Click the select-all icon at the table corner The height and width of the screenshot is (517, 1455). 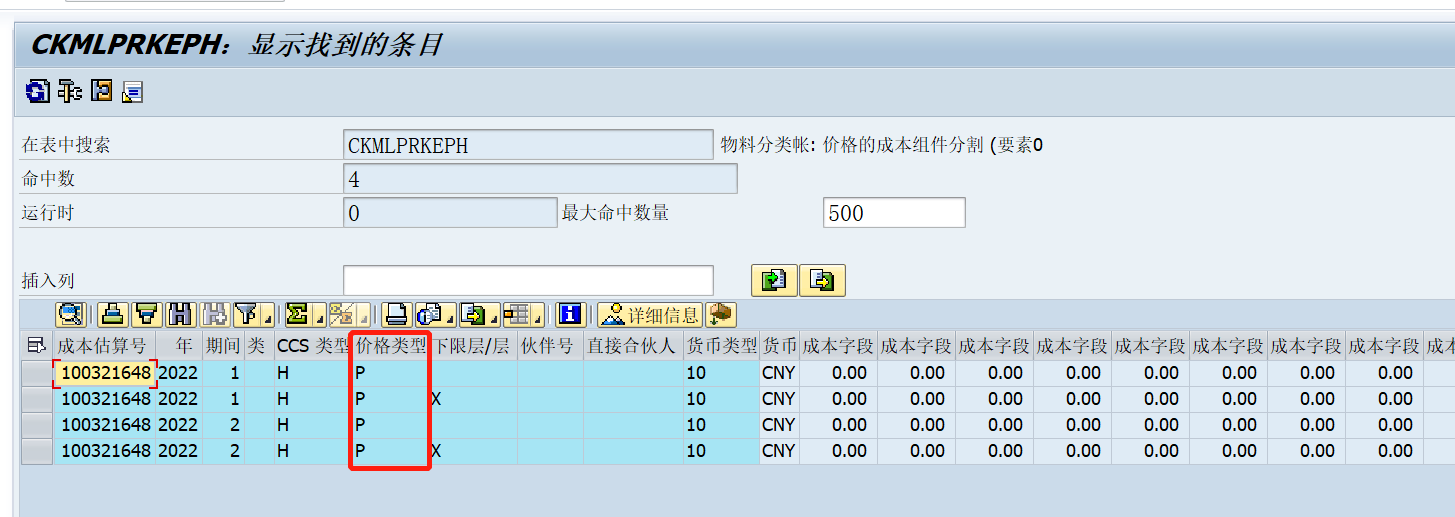37,346
